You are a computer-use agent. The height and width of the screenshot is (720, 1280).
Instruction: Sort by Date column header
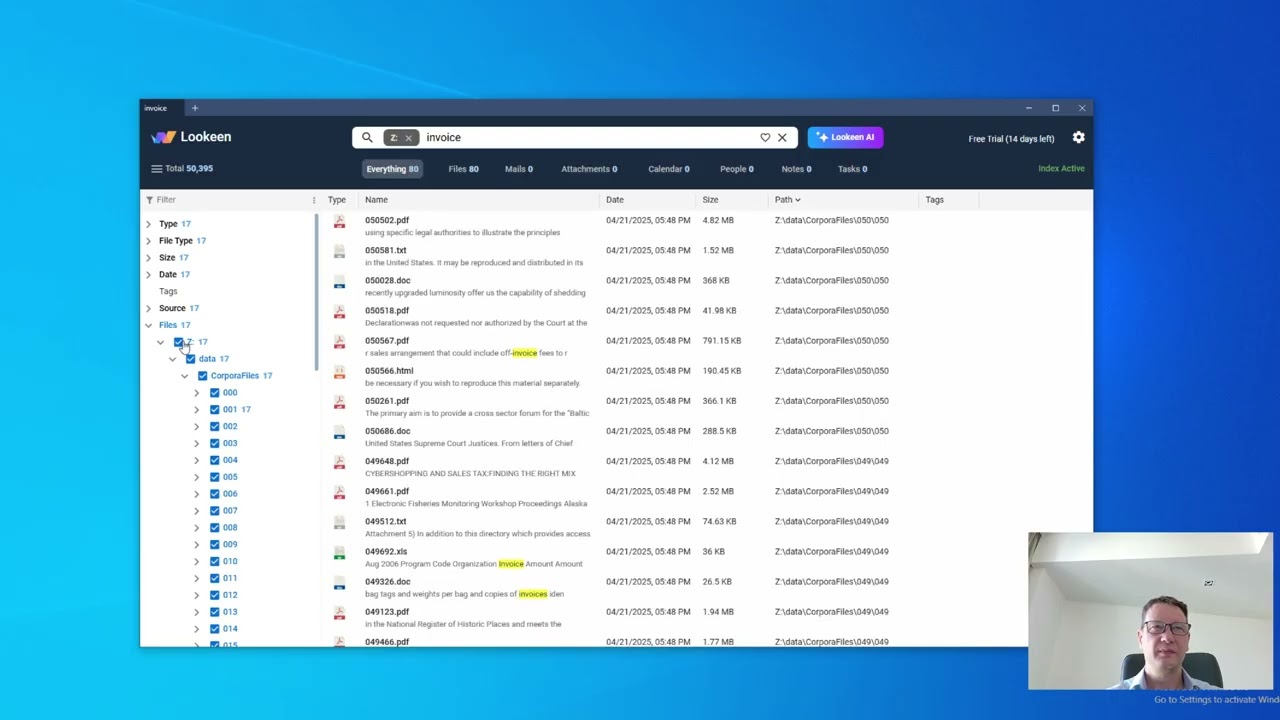pos(614,200)
